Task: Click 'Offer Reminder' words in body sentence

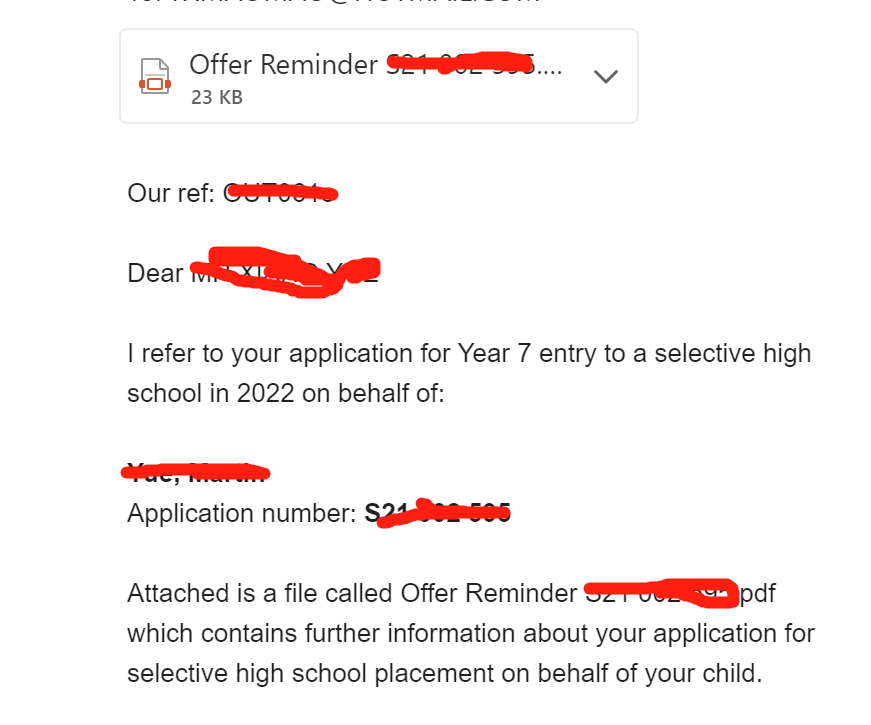Action: click(x=489, y=593)
